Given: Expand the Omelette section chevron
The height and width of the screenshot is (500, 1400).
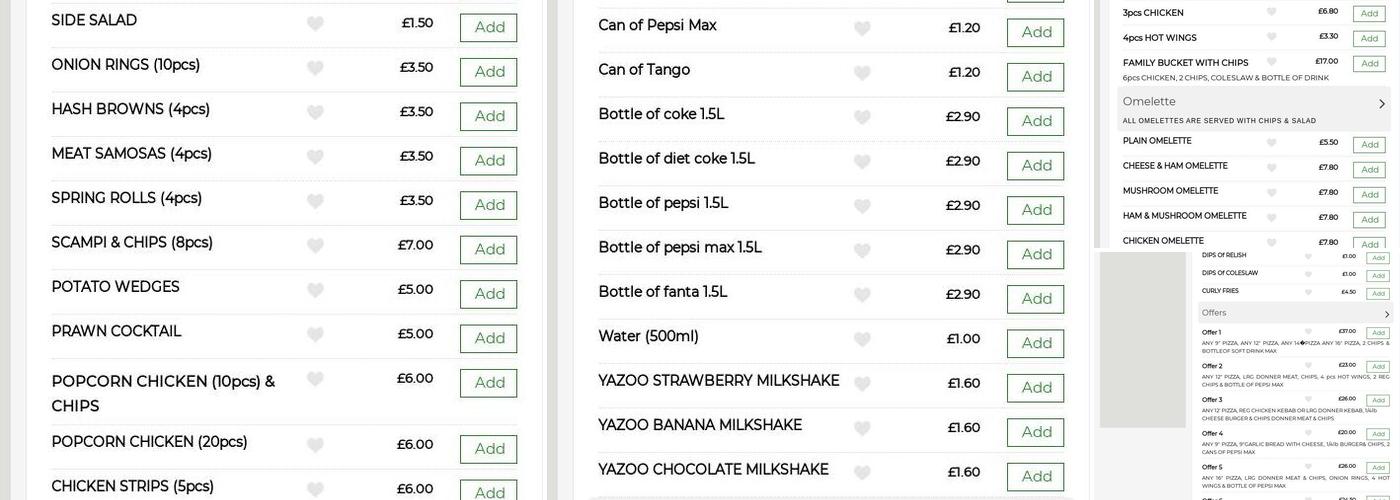Looking at the screenshot, I should (x=1382, y=103).
